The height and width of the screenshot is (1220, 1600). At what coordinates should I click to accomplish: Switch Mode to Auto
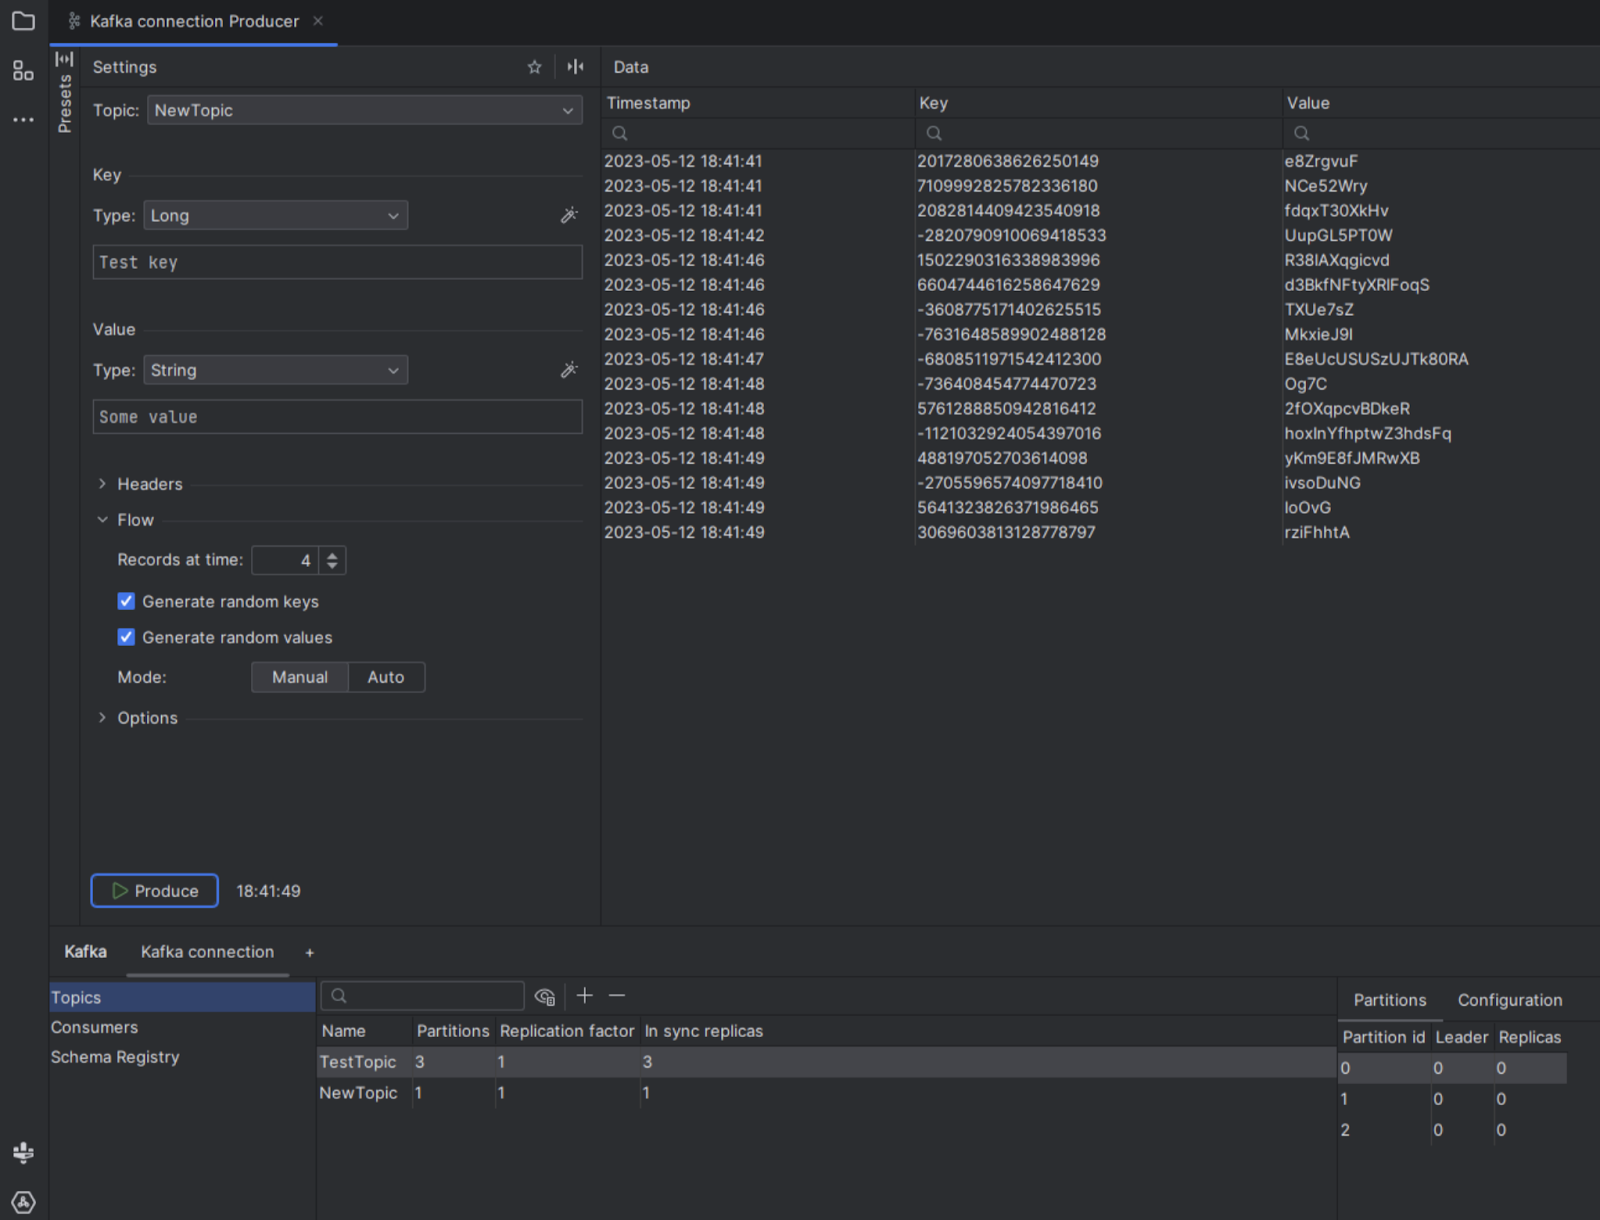[x=386, y=677]
